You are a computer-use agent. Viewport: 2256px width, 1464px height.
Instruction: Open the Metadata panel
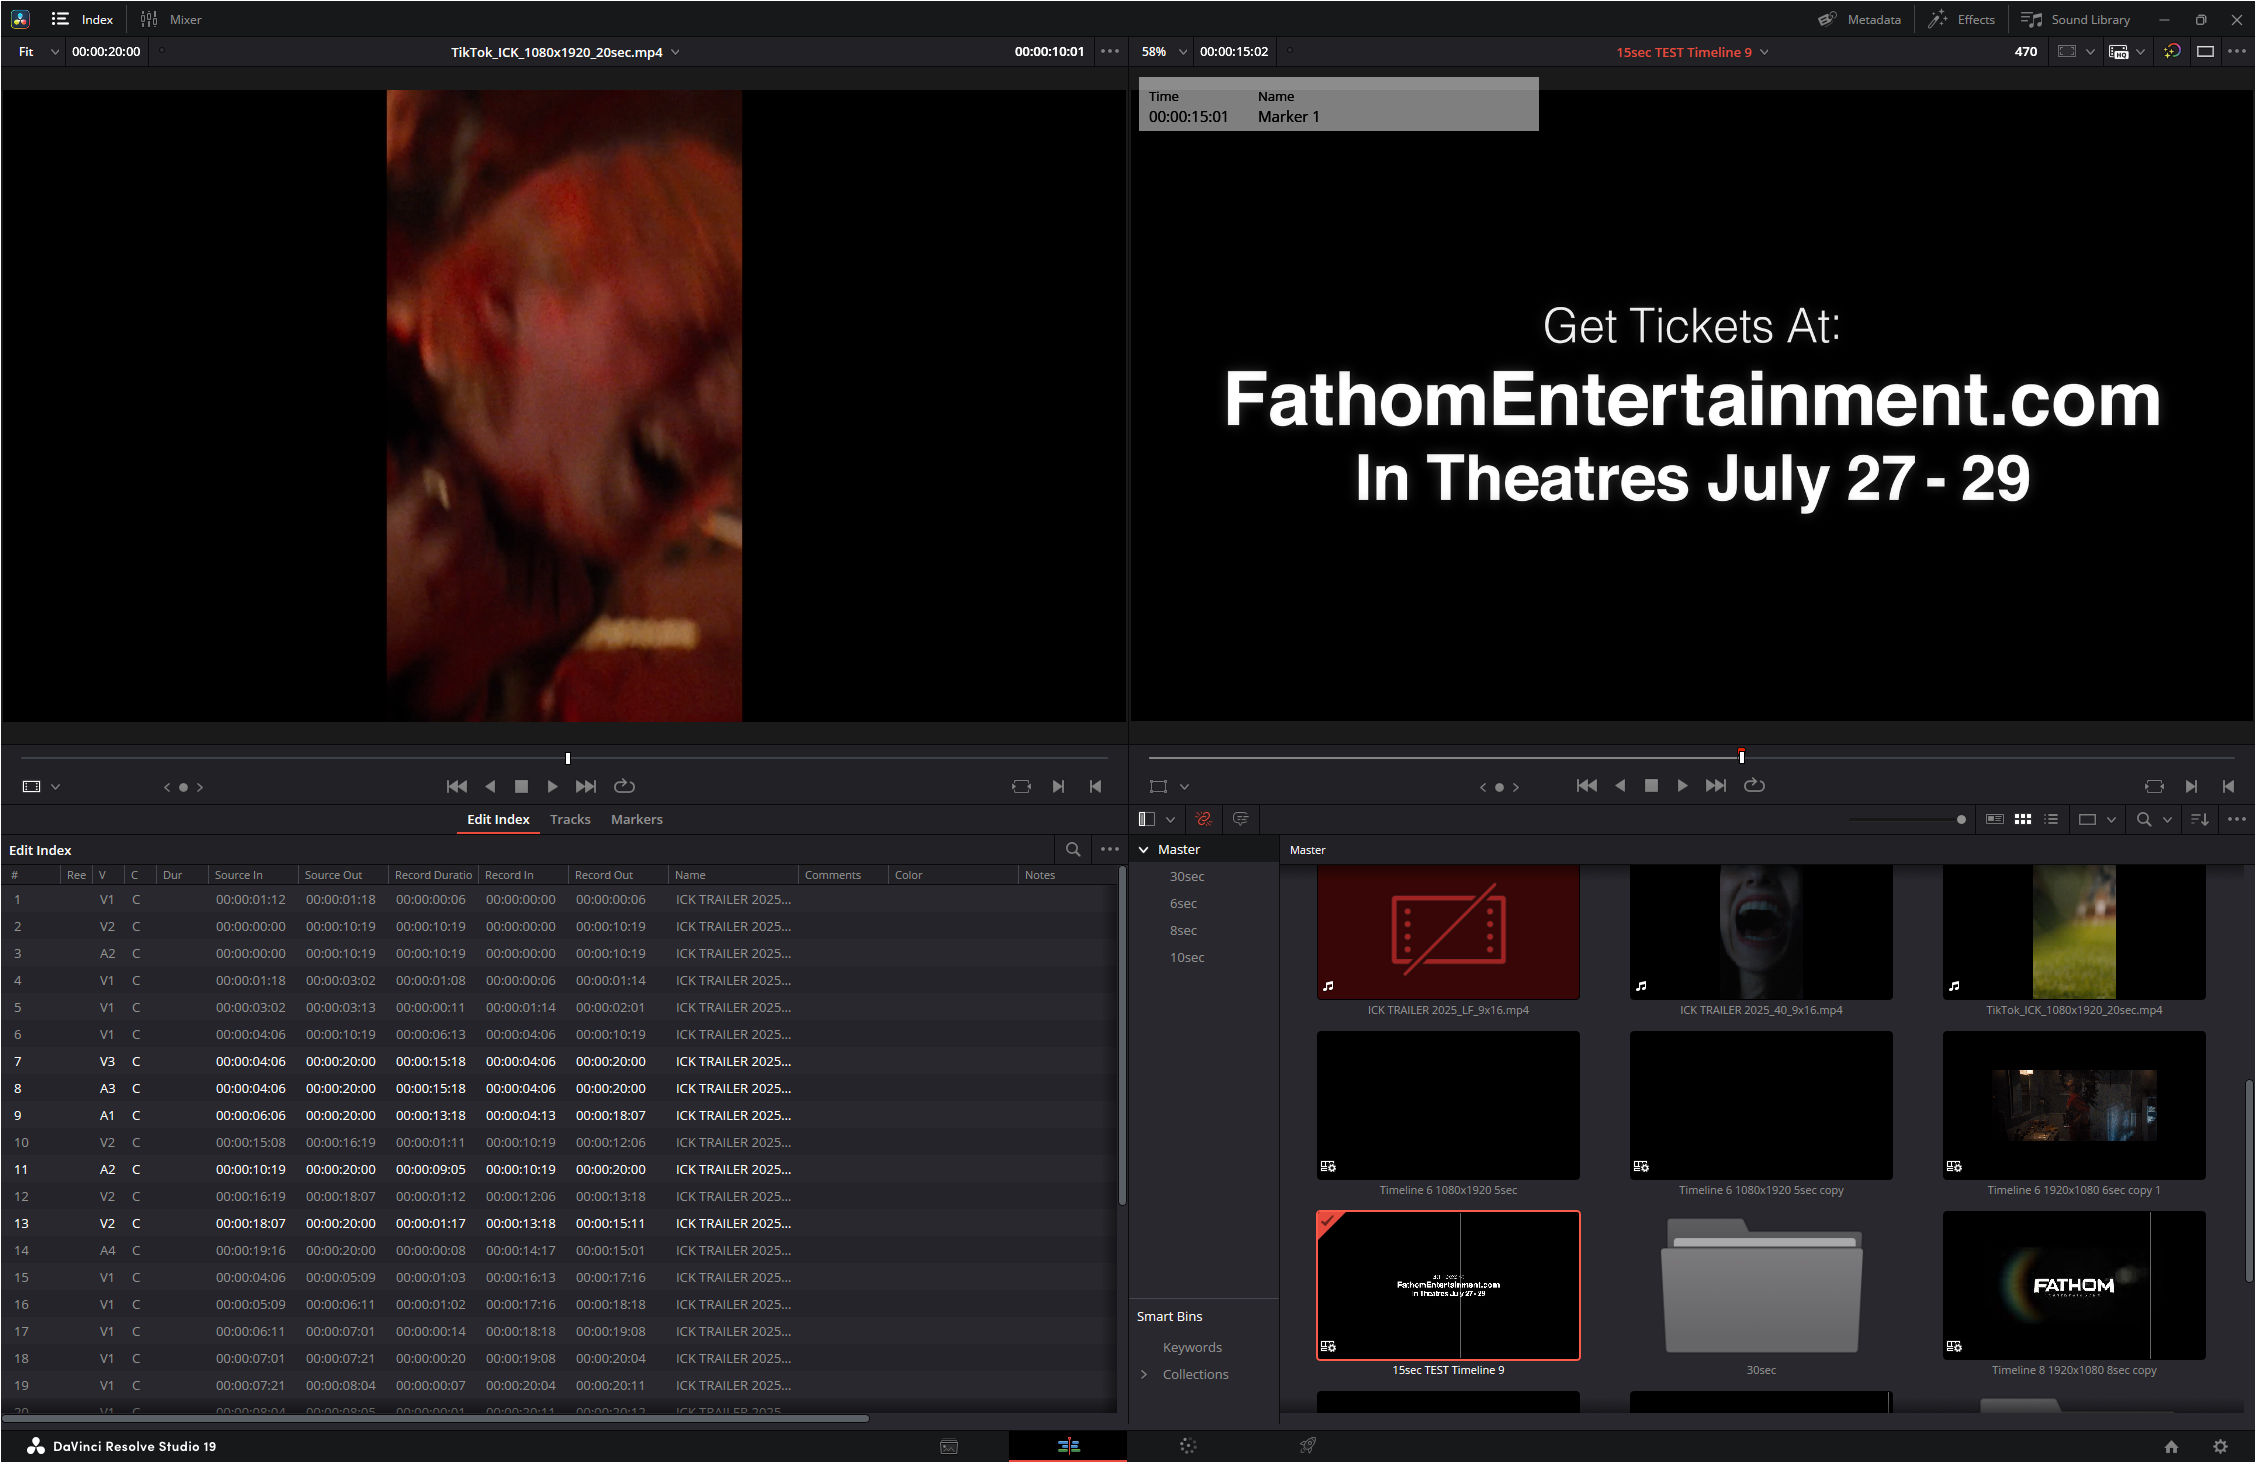tap(1859, 19)
